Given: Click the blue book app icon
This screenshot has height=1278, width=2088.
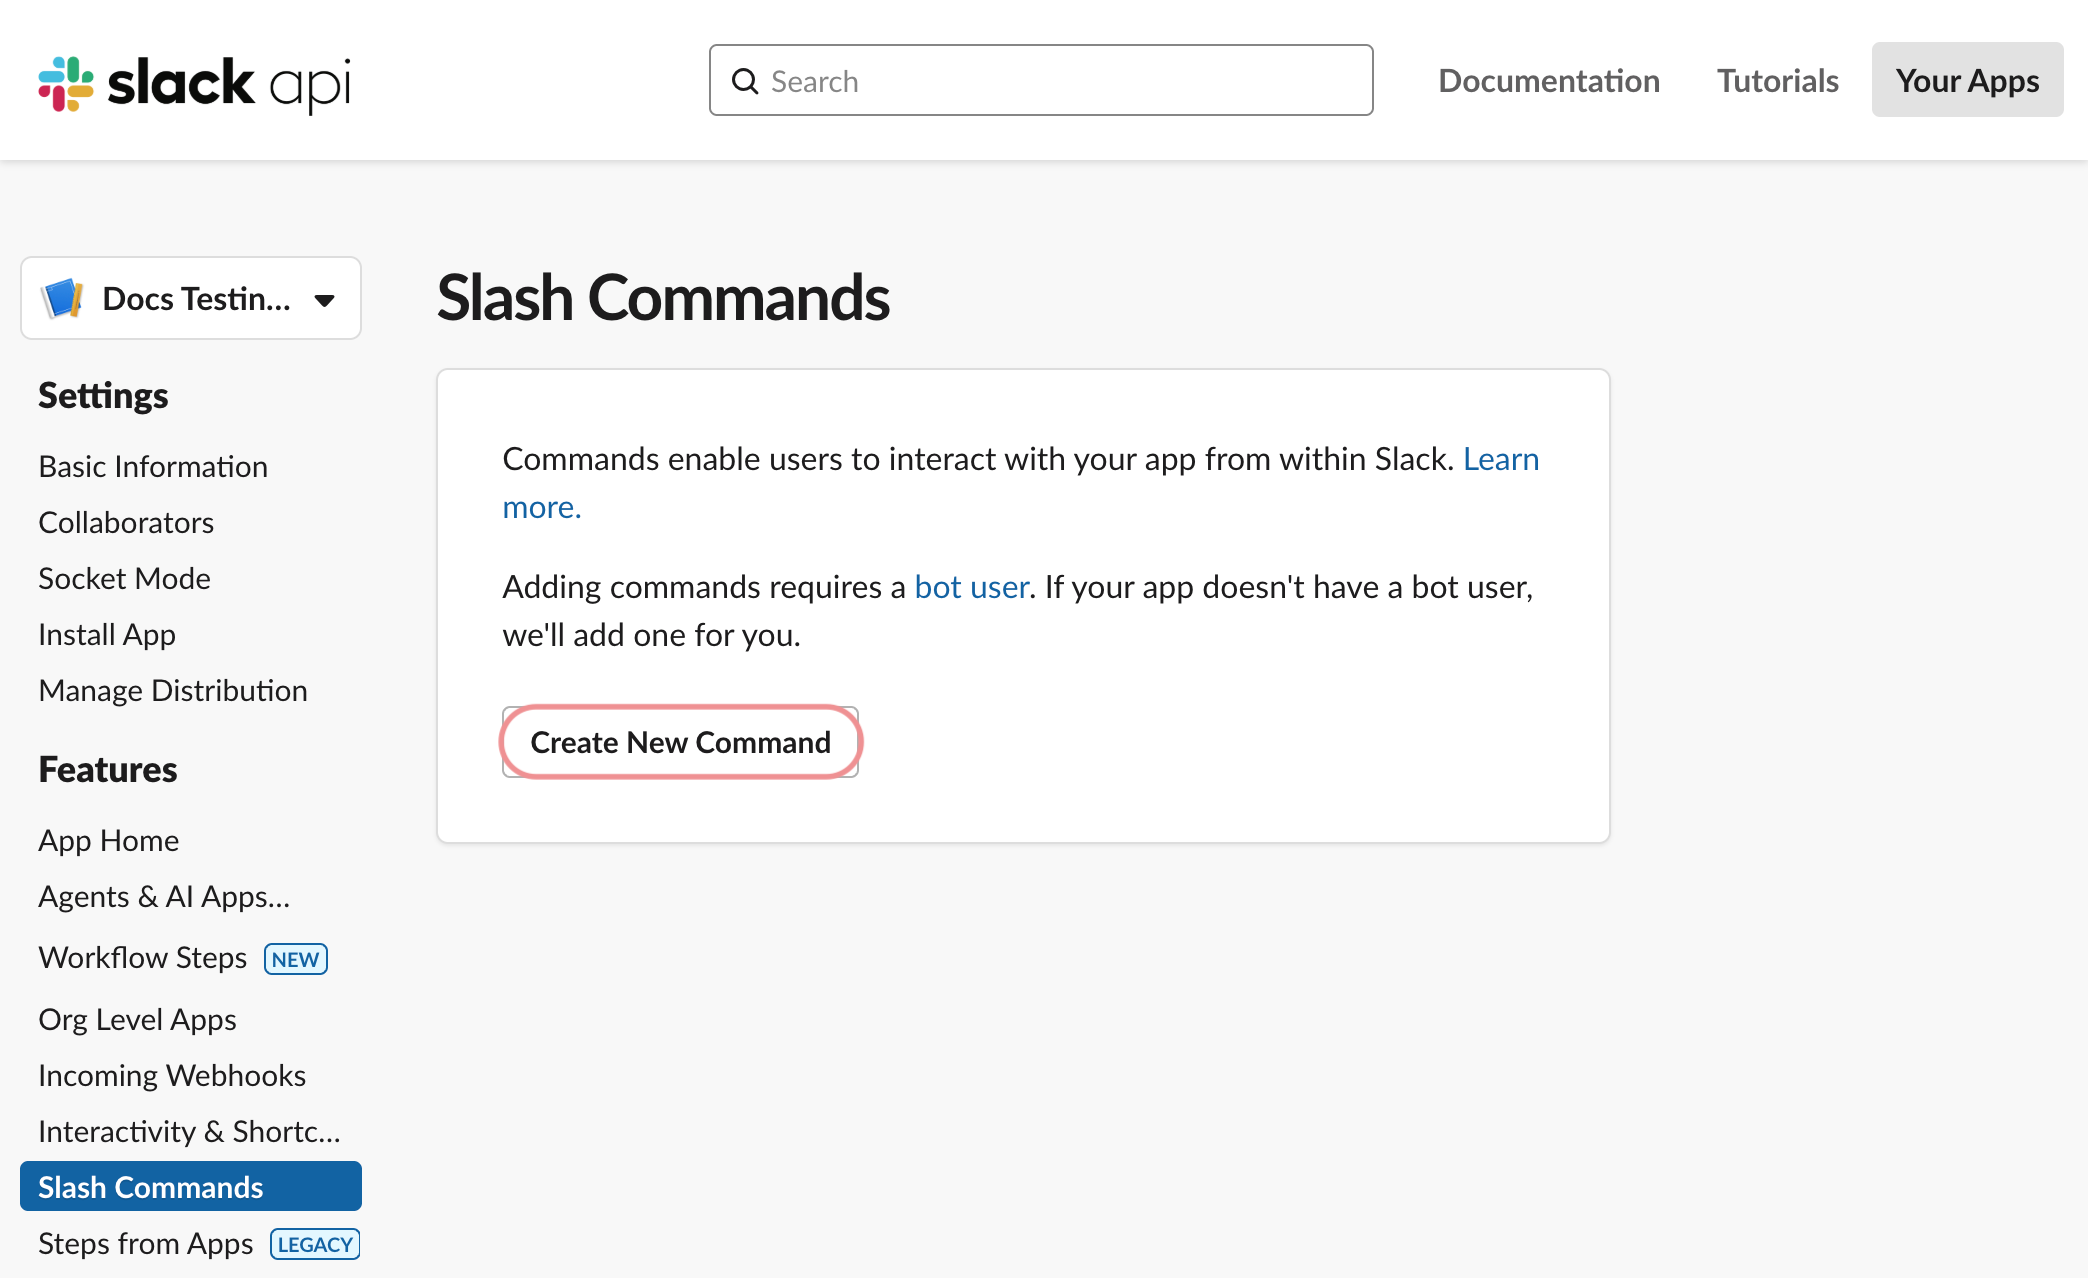Looking at the screenshot, I should coord(62,297).
